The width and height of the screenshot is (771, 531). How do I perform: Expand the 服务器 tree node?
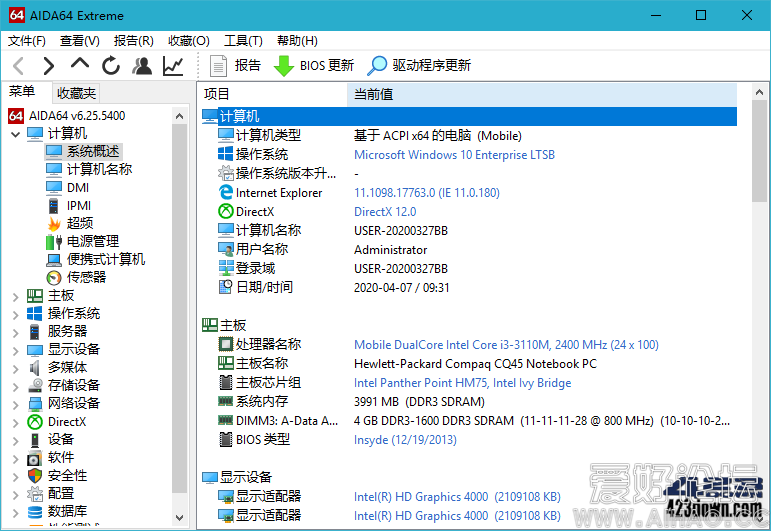pos(15,332)
